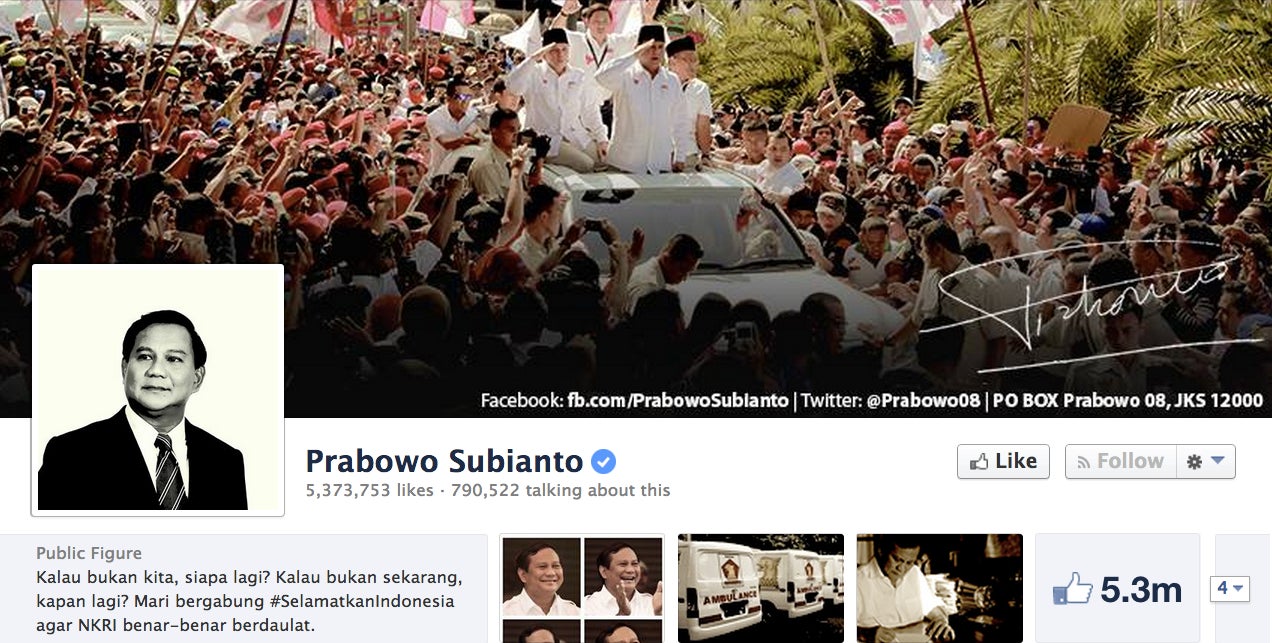Click the big thumbs-up icon beside 5.3m
The width and height of the screenshot is (1272, 643).
pos(1072,589)
